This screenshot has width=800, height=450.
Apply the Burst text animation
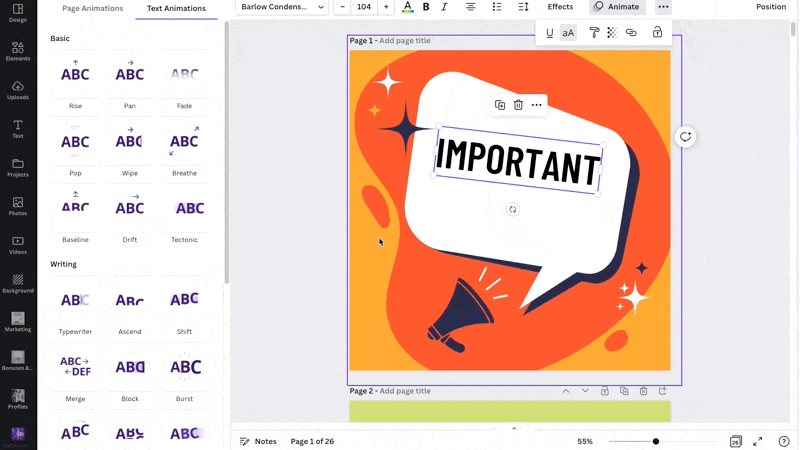click(x=184, y=373)
